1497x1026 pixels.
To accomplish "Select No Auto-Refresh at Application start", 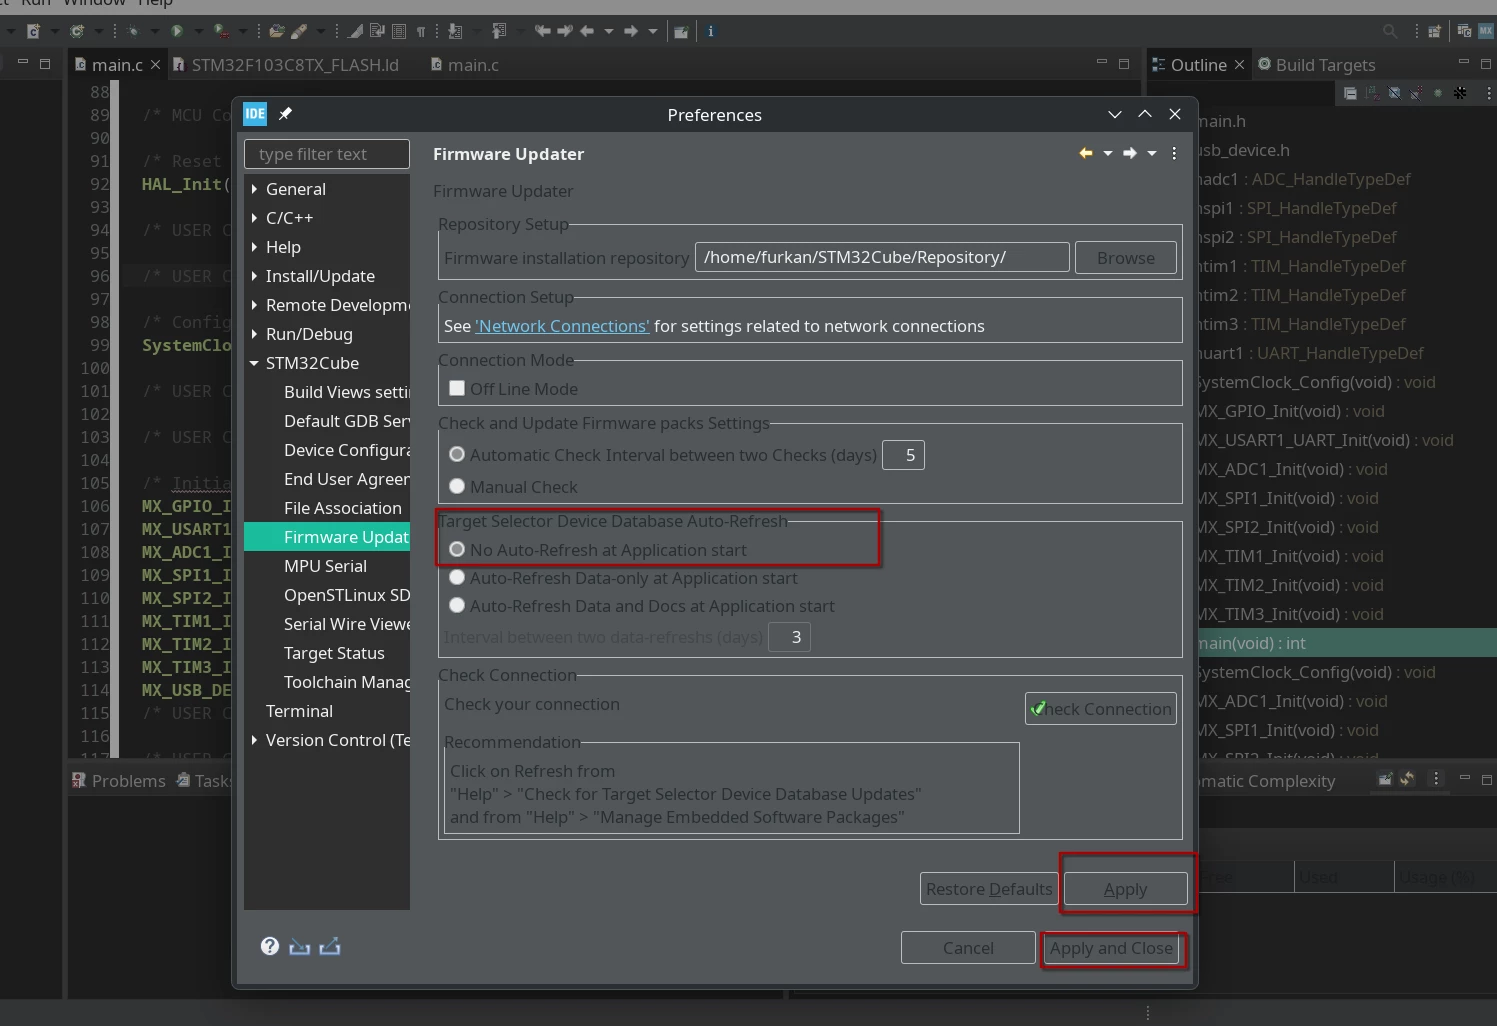I will click(x=457, y=549).
